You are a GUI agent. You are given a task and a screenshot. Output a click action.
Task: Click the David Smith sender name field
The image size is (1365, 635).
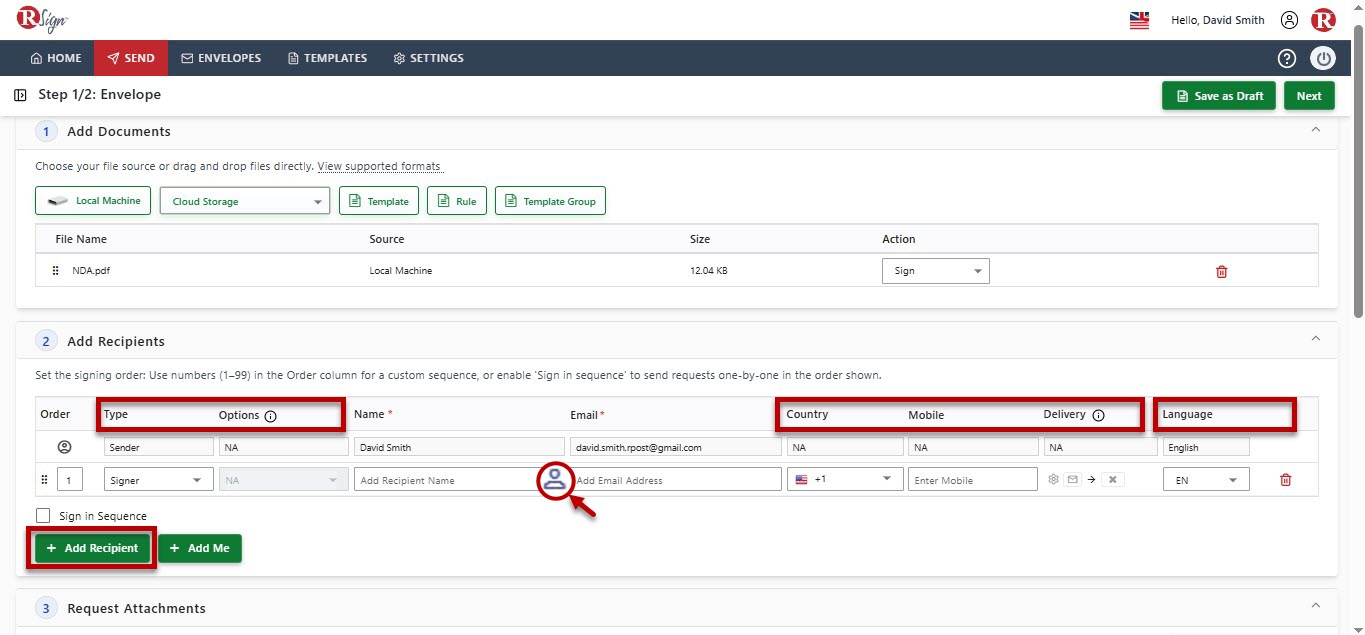[x=457, y=447]
